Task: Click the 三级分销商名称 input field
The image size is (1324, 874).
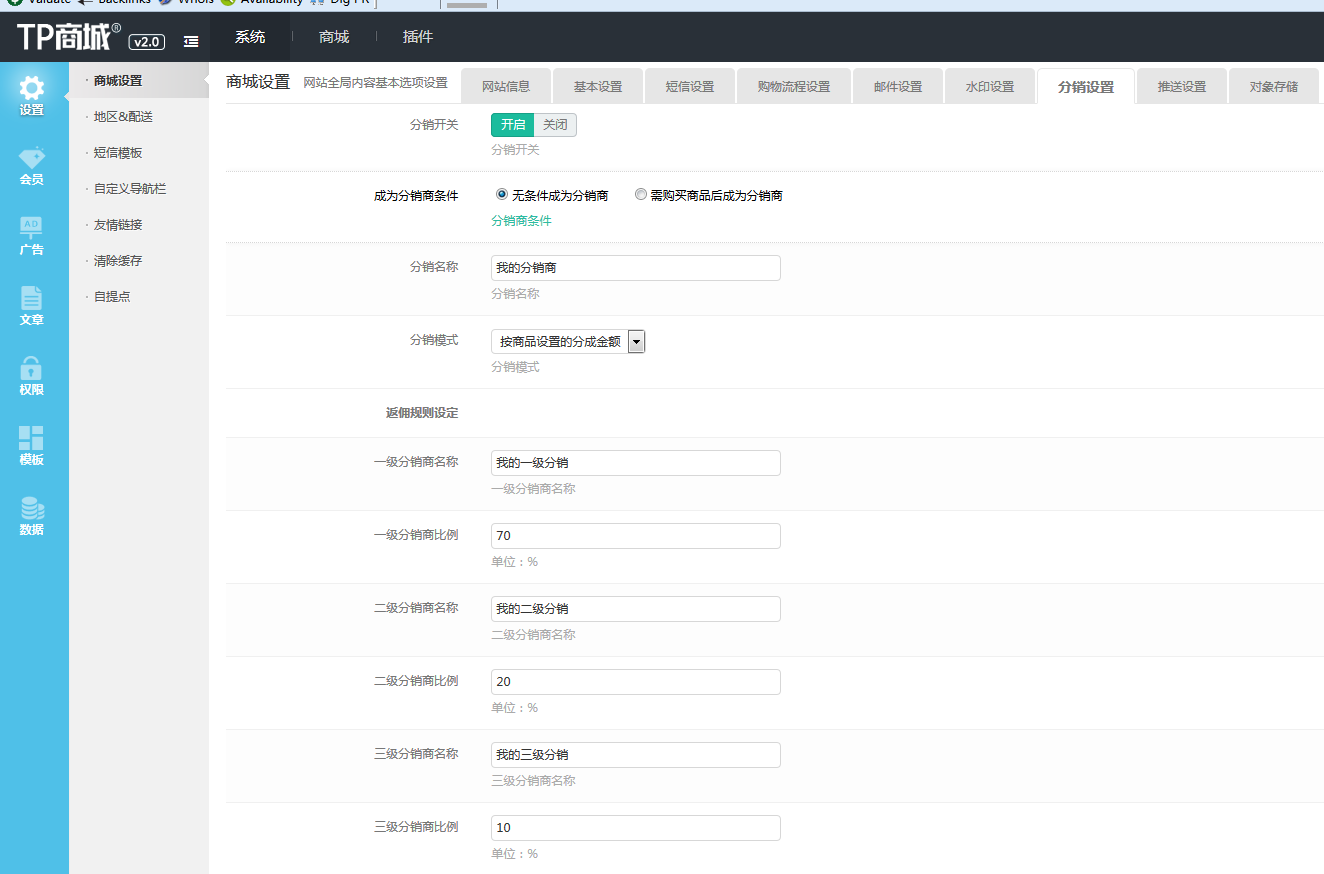Action: click(x=636, y=755)
